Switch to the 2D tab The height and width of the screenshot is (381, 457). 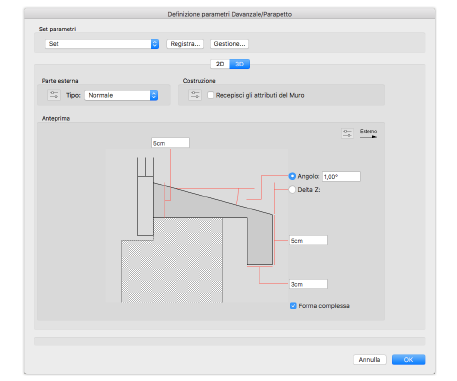point(220,64)
